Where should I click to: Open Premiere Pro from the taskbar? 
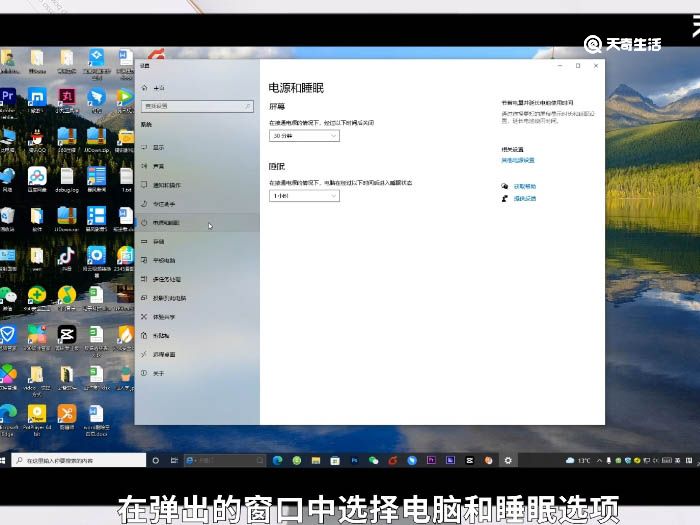click(431, 460)
